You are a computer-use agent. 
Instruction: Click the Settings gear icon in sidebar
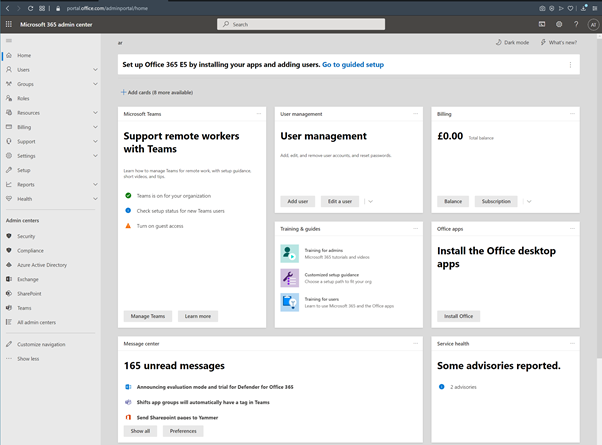9,156
